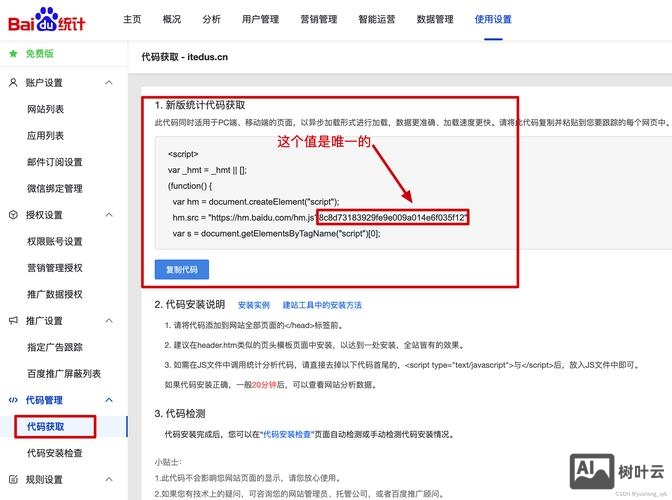The image size is (672, 500).
Task: Open 网站列表 in the sidebar
Action: pos(45,109)
